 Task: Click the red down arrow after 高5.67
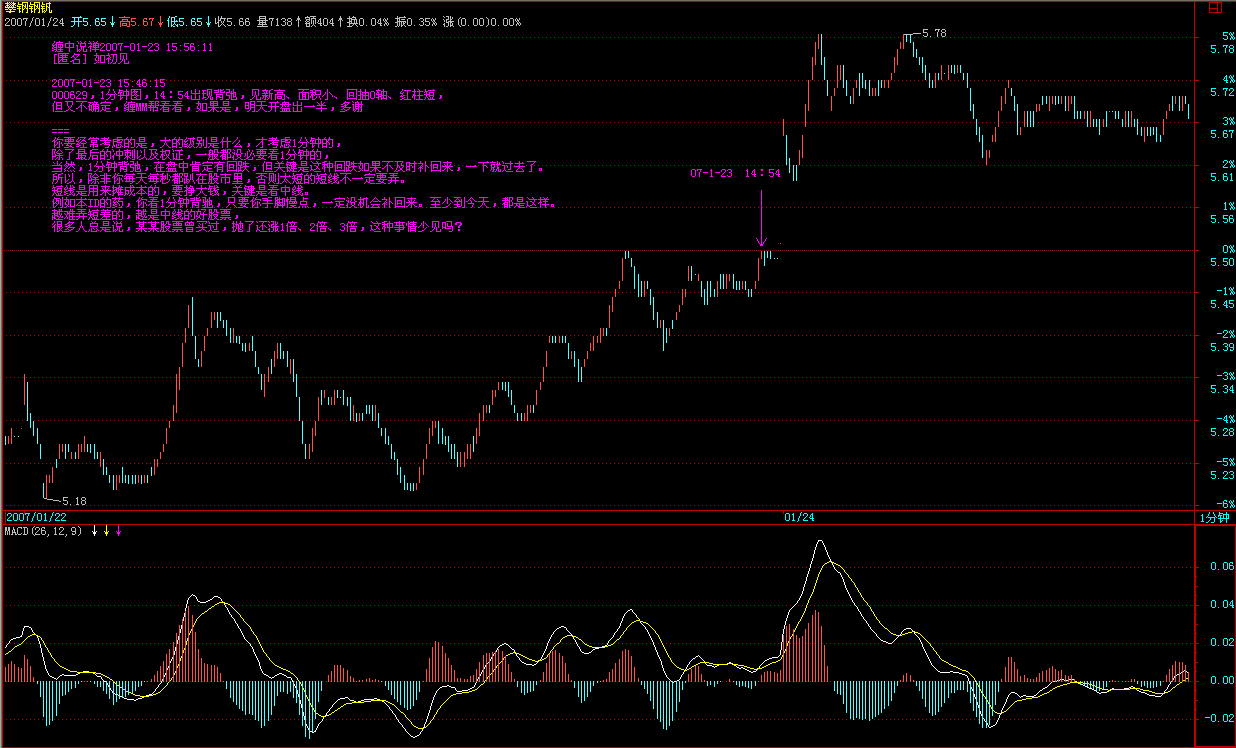[x=160, y=21]
